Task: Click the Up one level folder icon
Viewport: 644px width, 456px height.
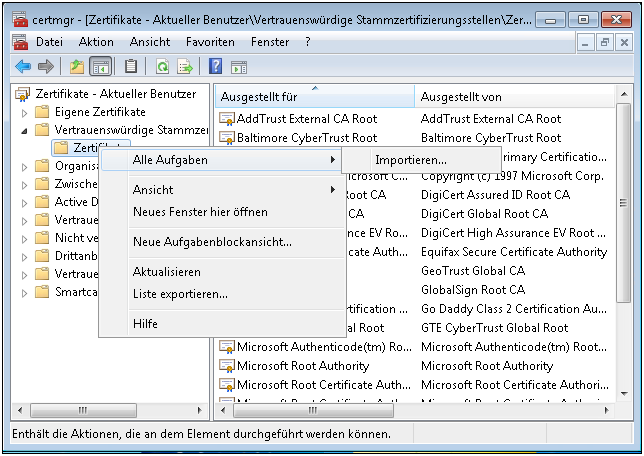Action: point(76,66)
